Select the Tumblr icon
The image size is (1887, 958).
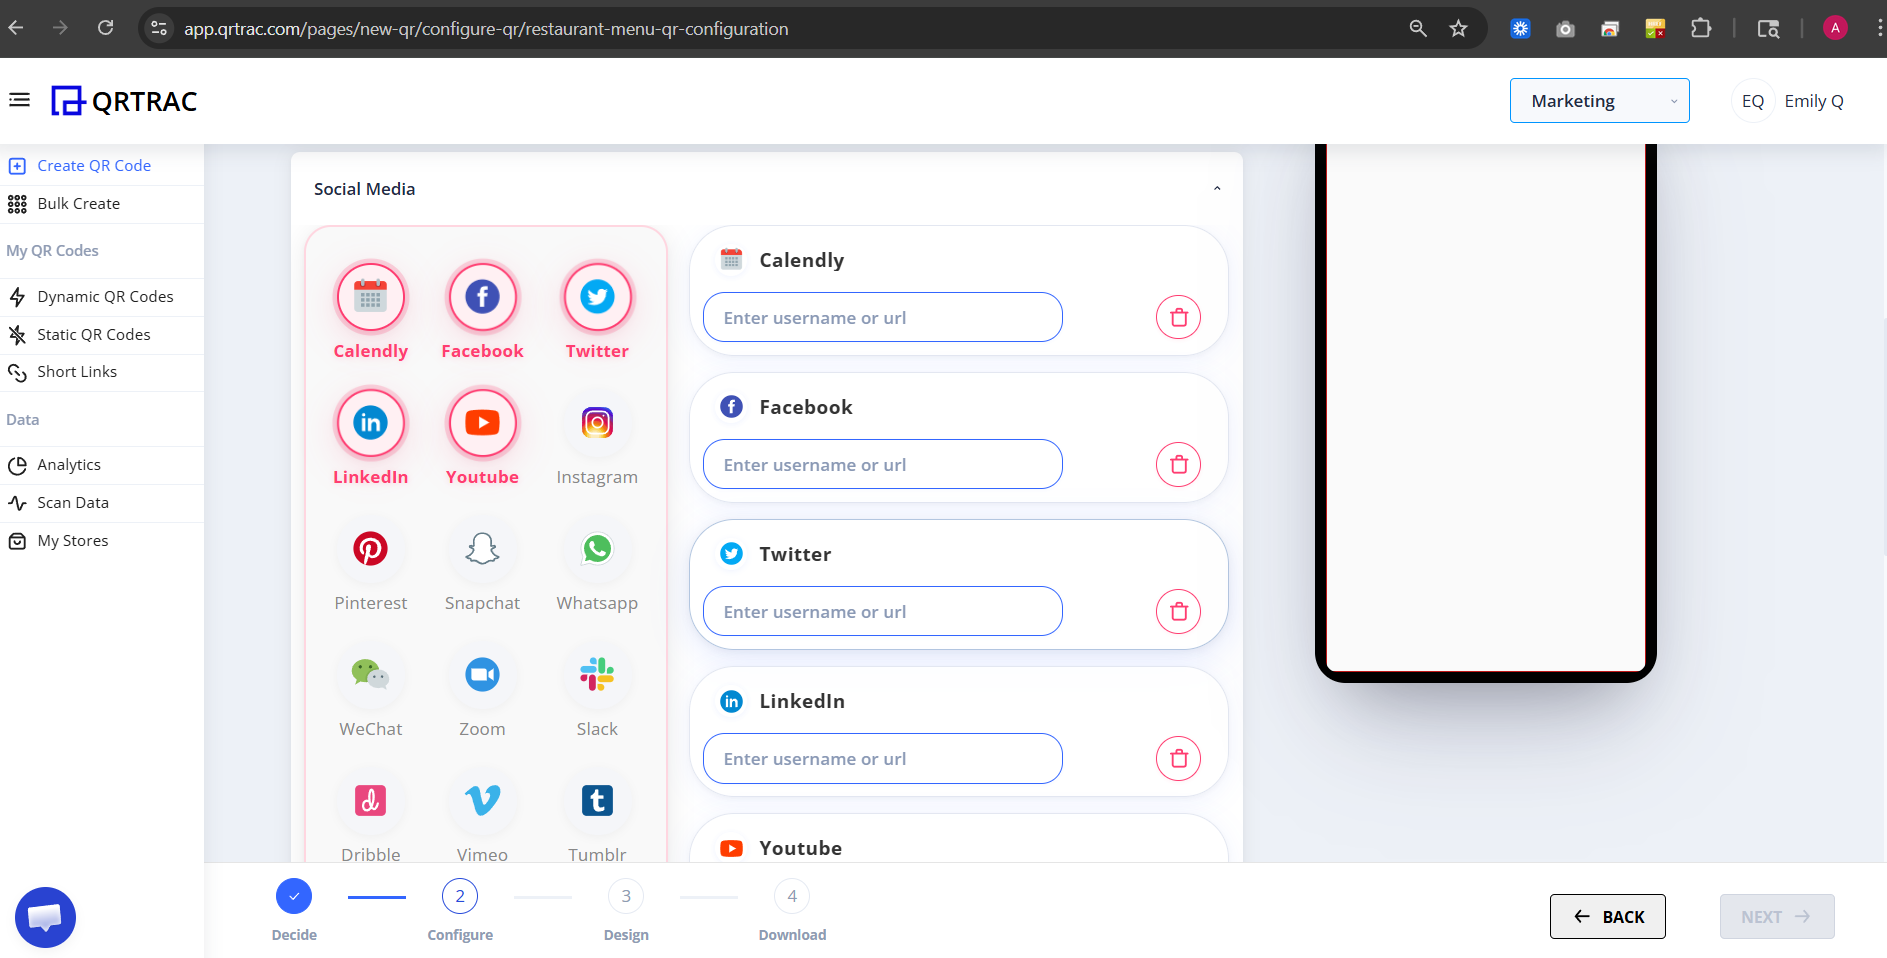[597, 800]
